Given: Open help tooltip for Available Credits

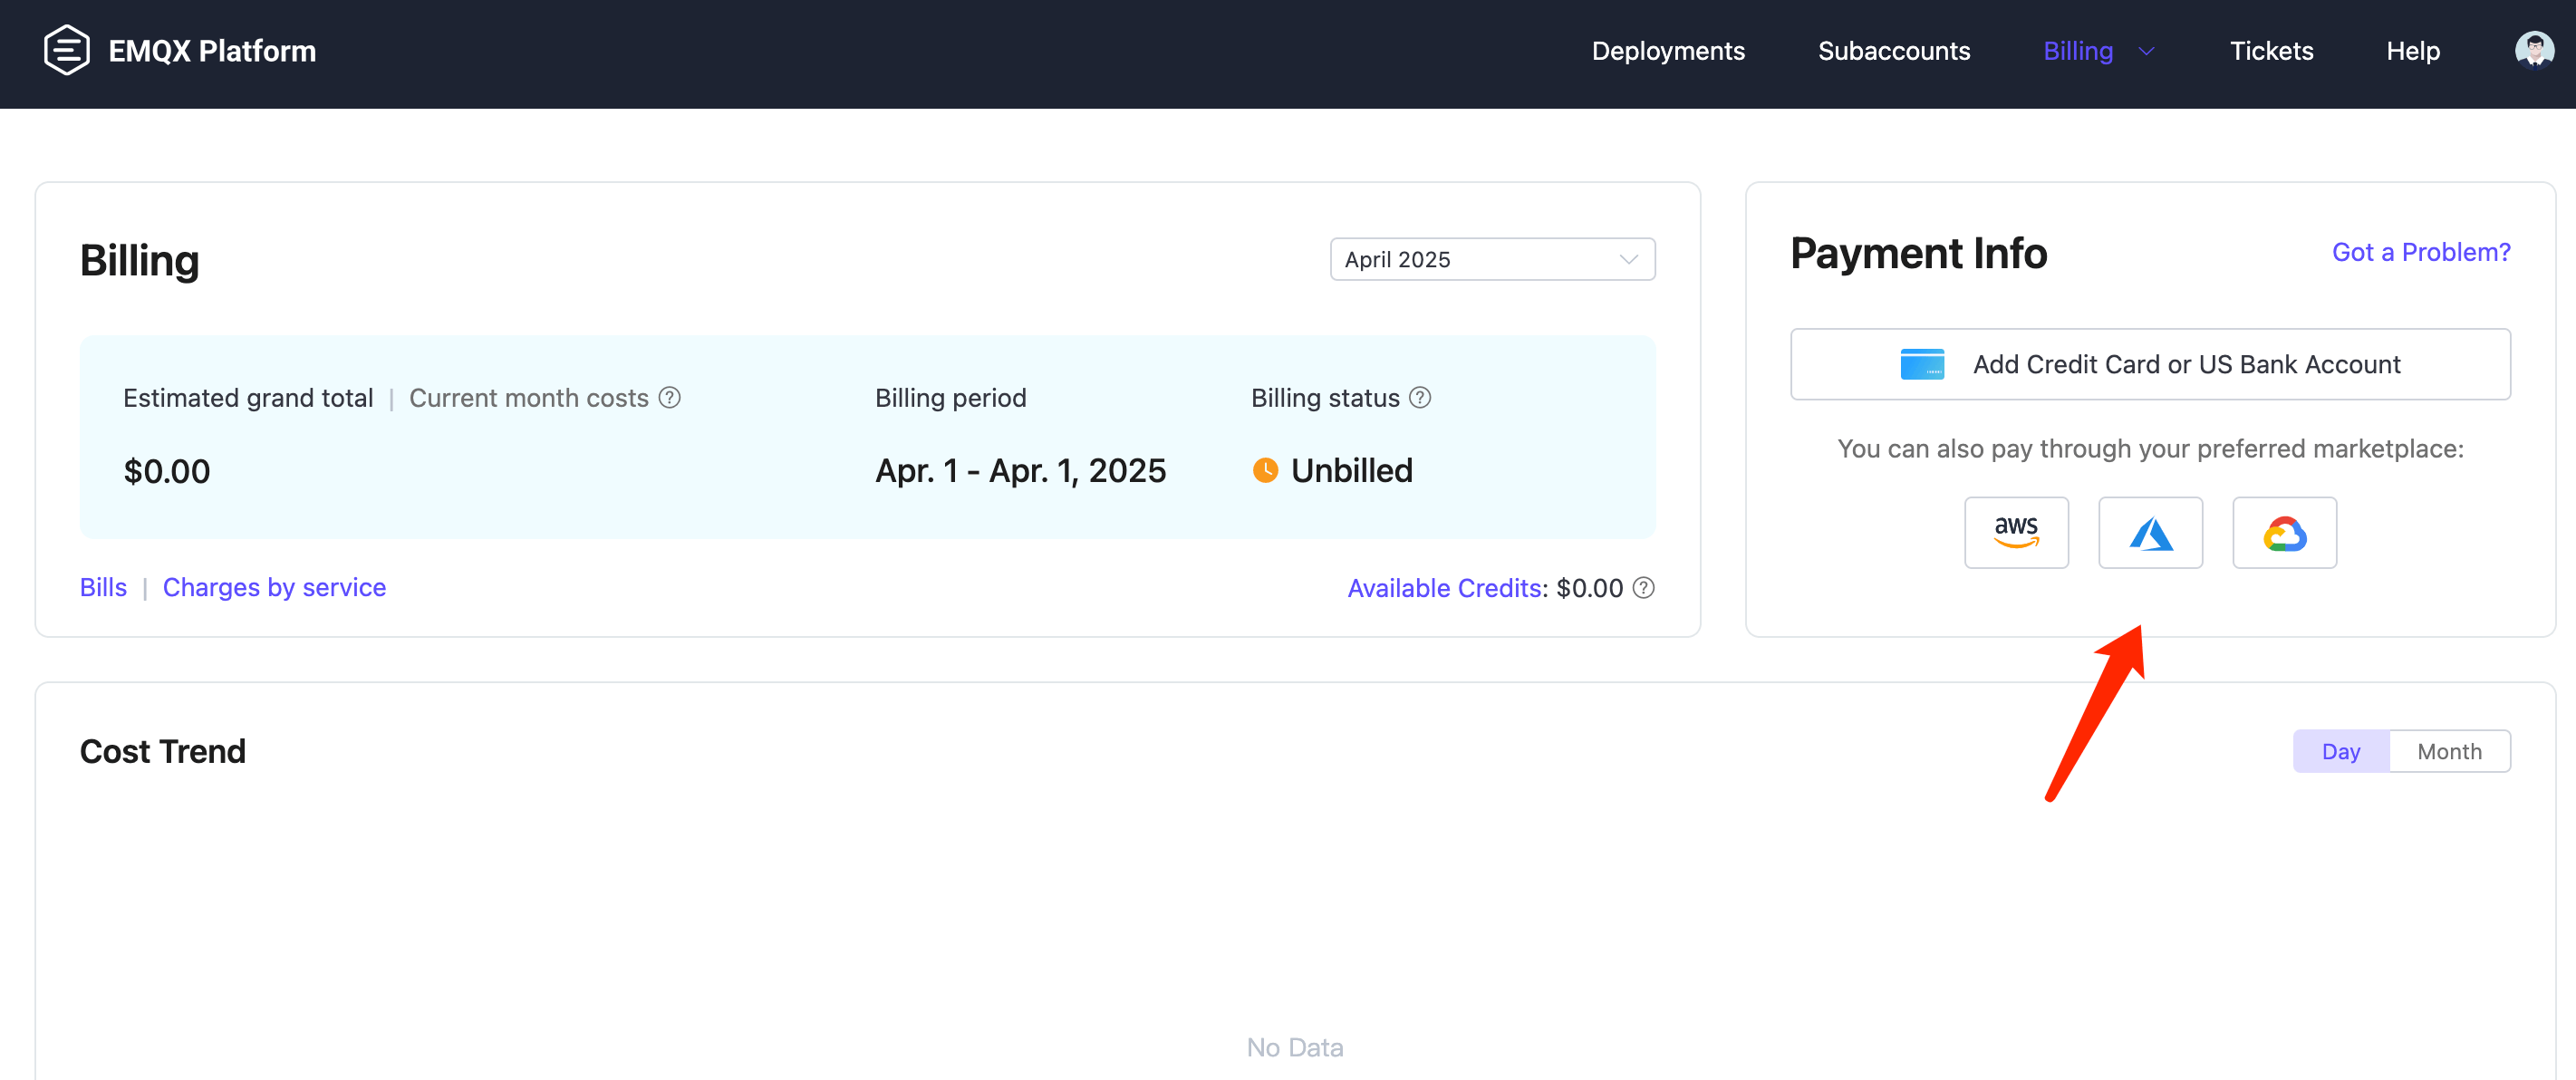Looking at the screenshot, I should (1643, 588).
